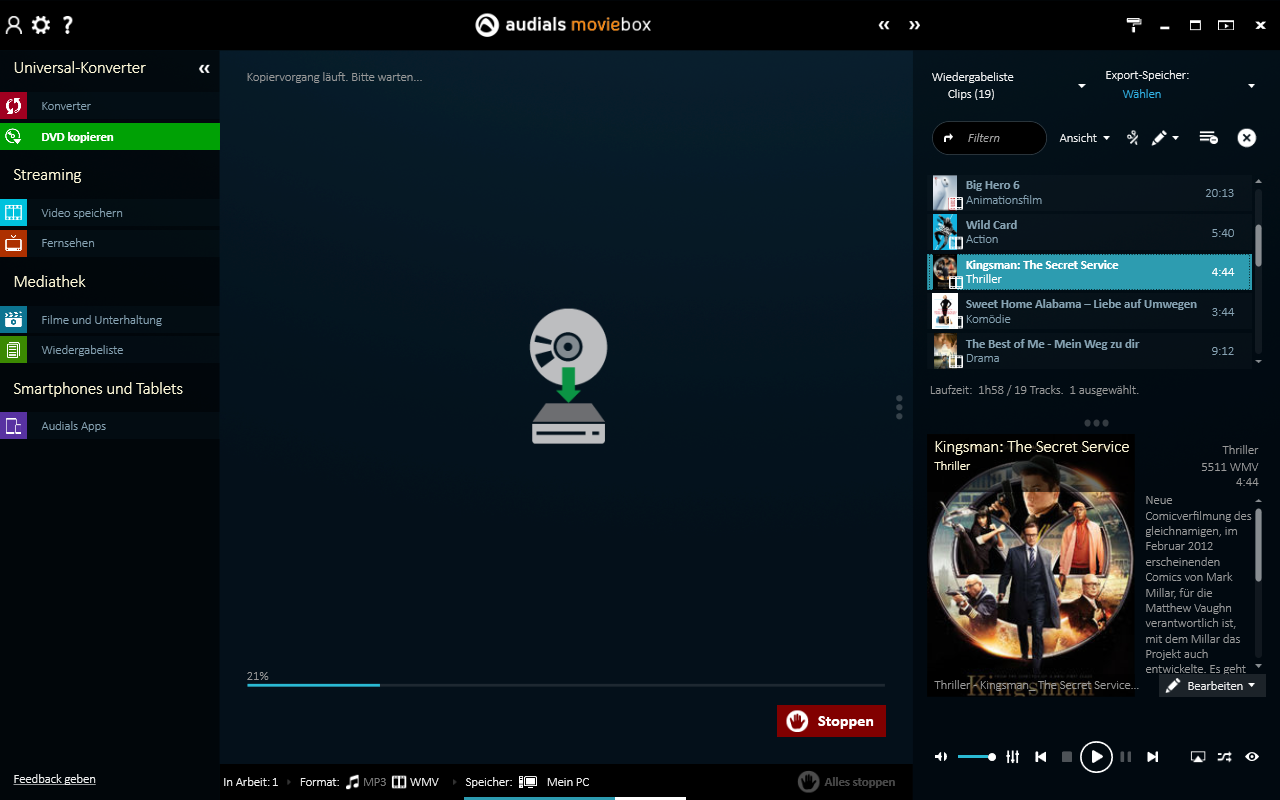Mute the volume speaker icon
1280x800 pixels.
tap(941, 757)
